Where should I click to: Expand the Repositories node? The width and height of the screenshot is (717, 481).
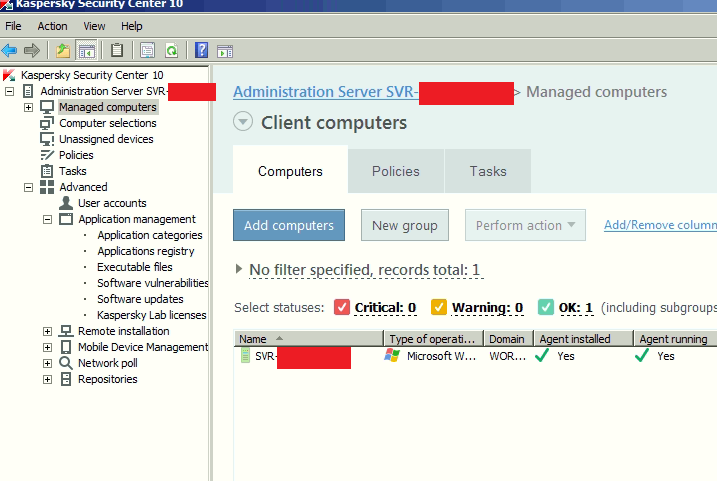tap(47, 379)
